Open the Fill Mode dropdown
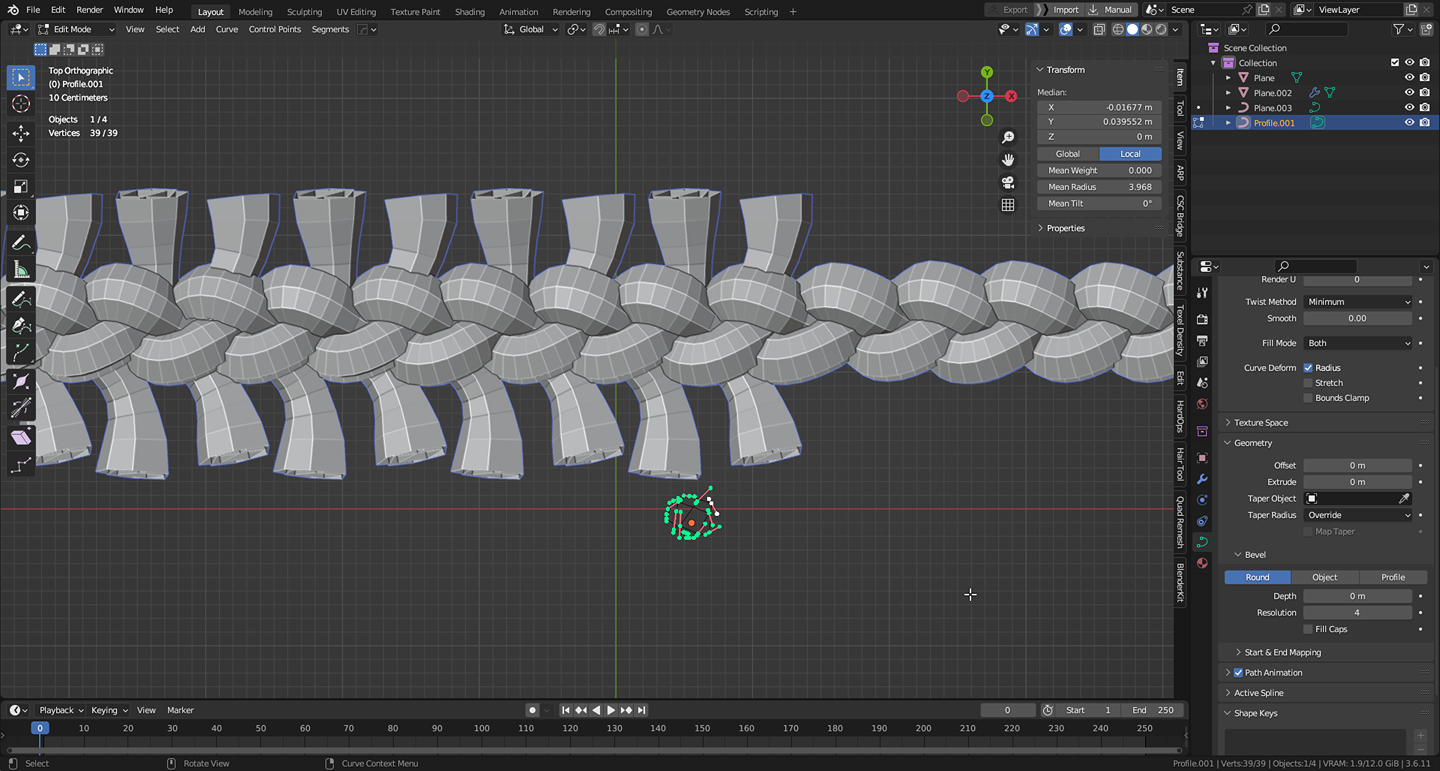The height and width of the screenshot is (771, 1440). click(x=1358, y=343)
